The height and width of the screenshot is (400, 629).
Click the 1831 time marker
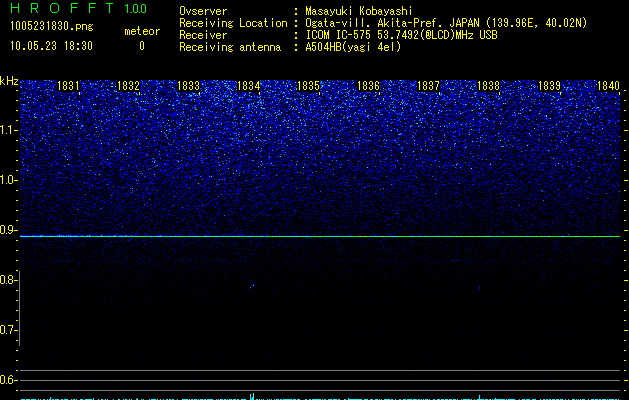point(68,85)
